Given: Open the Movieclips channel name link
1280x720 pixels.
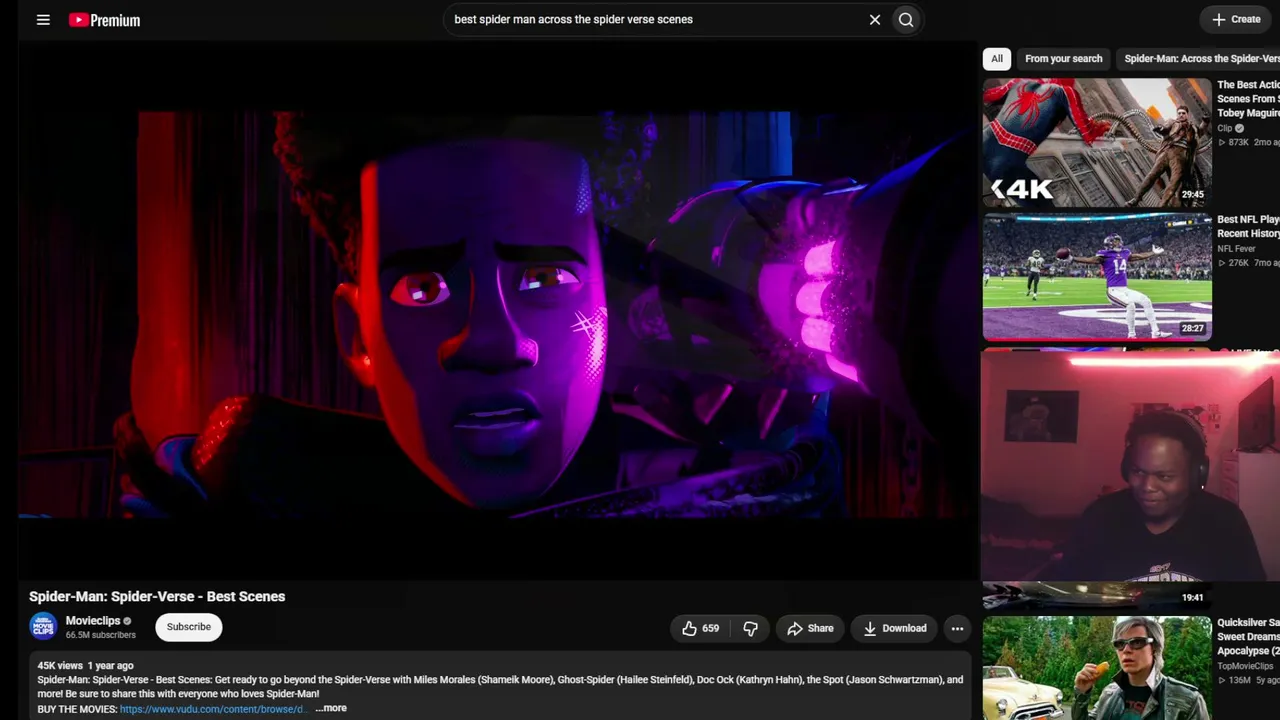Looking at the screenshot, I should 93,621.
